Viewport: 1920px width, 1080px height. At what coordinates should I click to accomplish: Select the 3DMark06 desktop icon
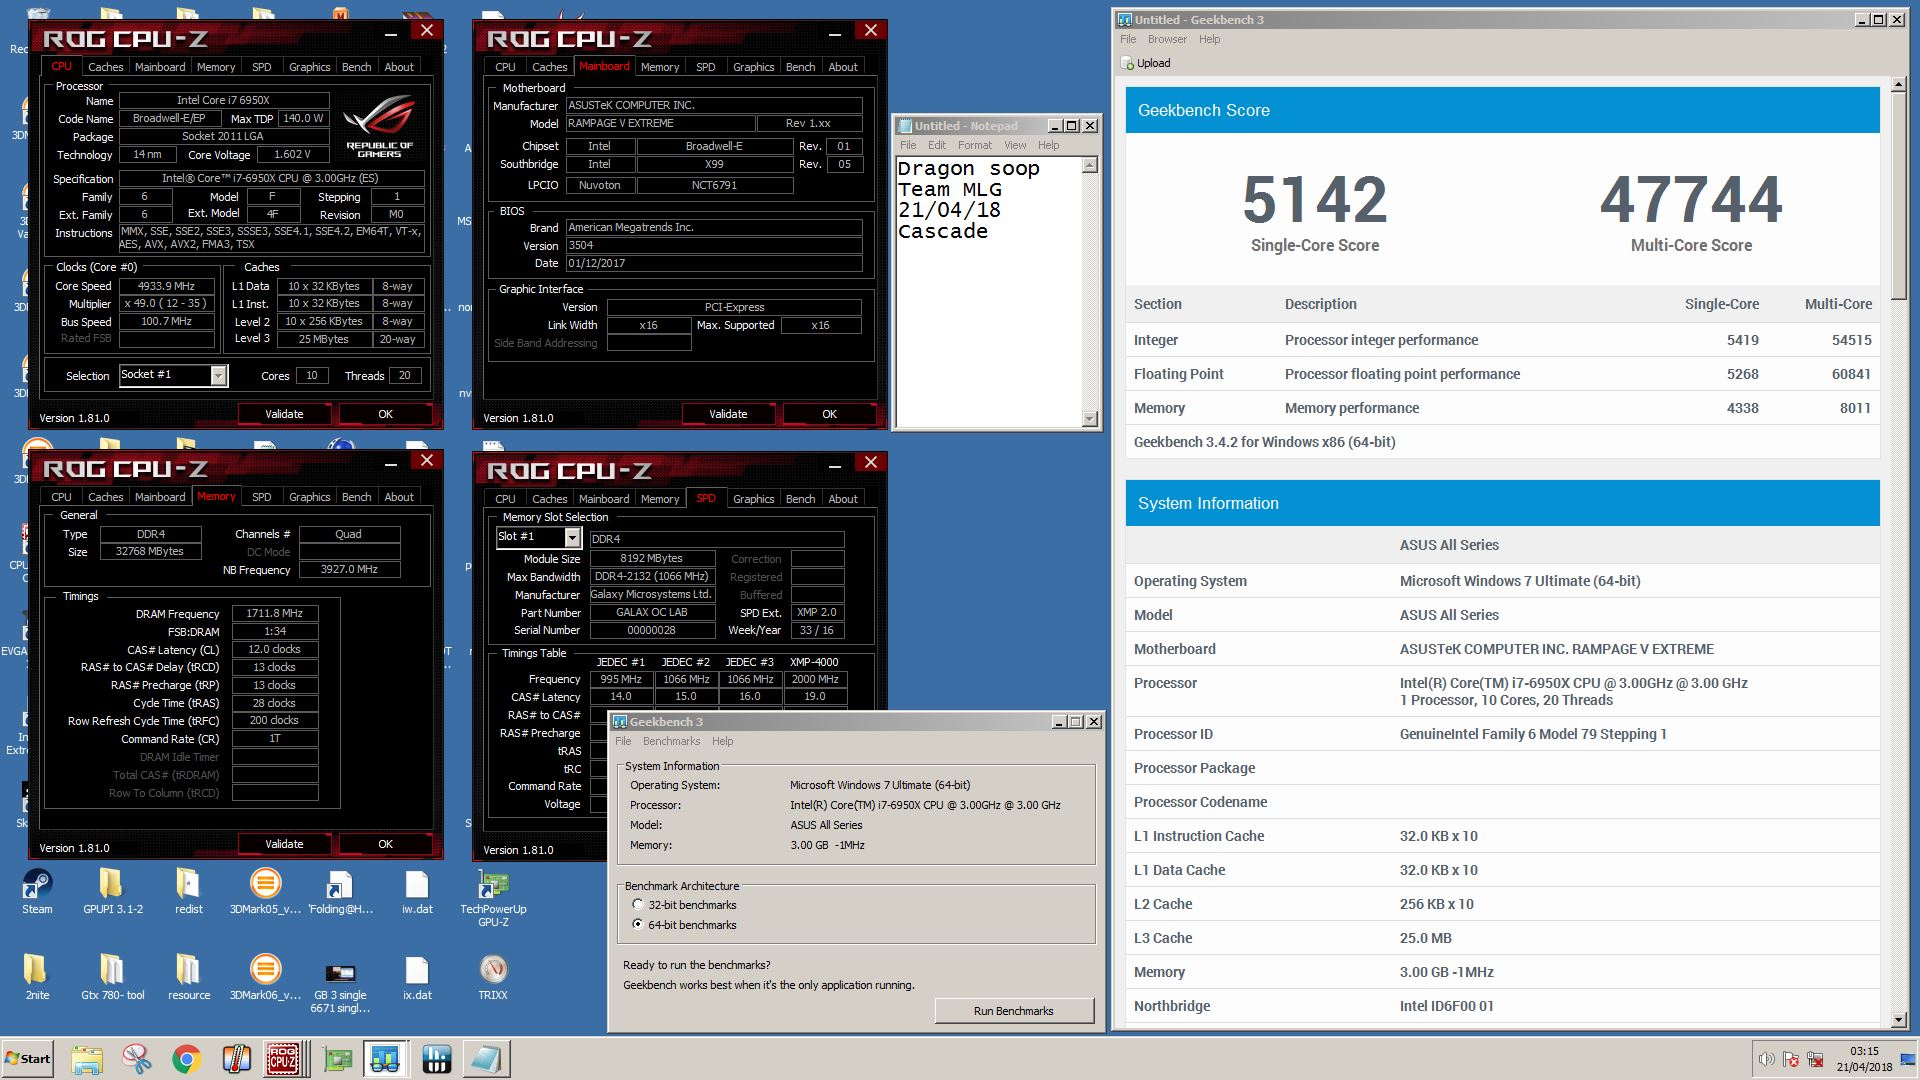(265, 977)
